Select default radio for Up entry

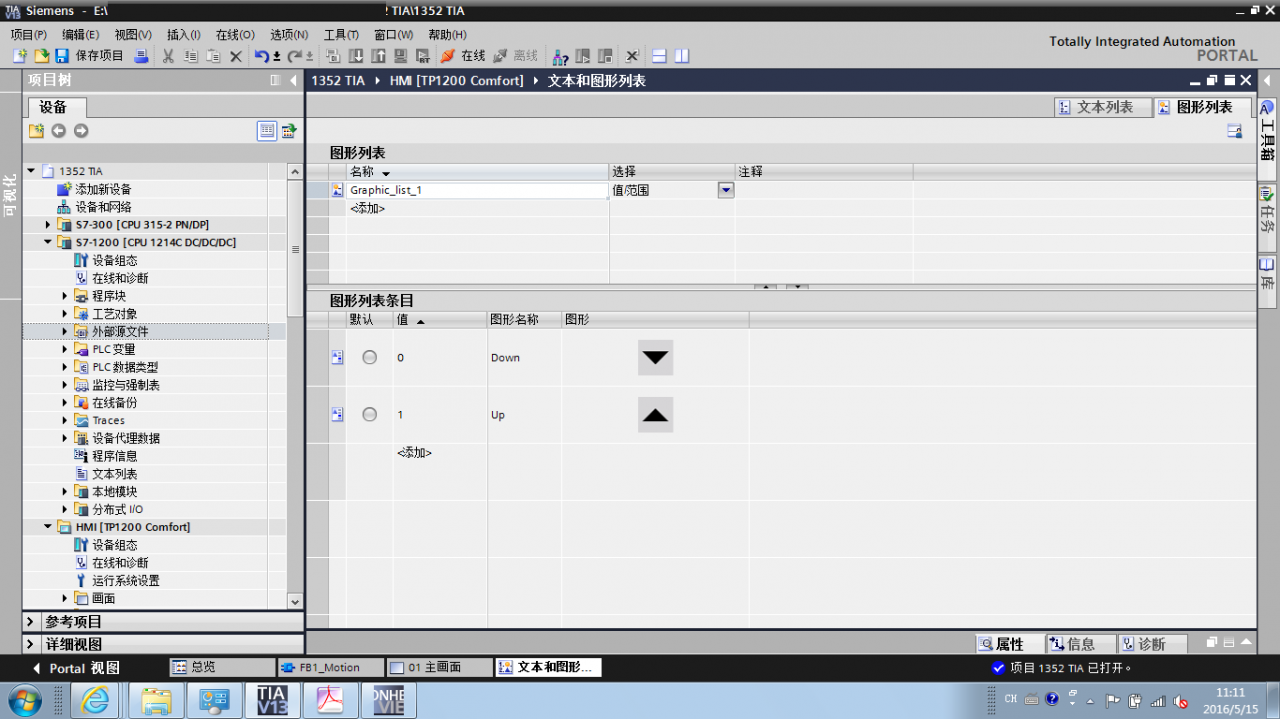point(370,414)
